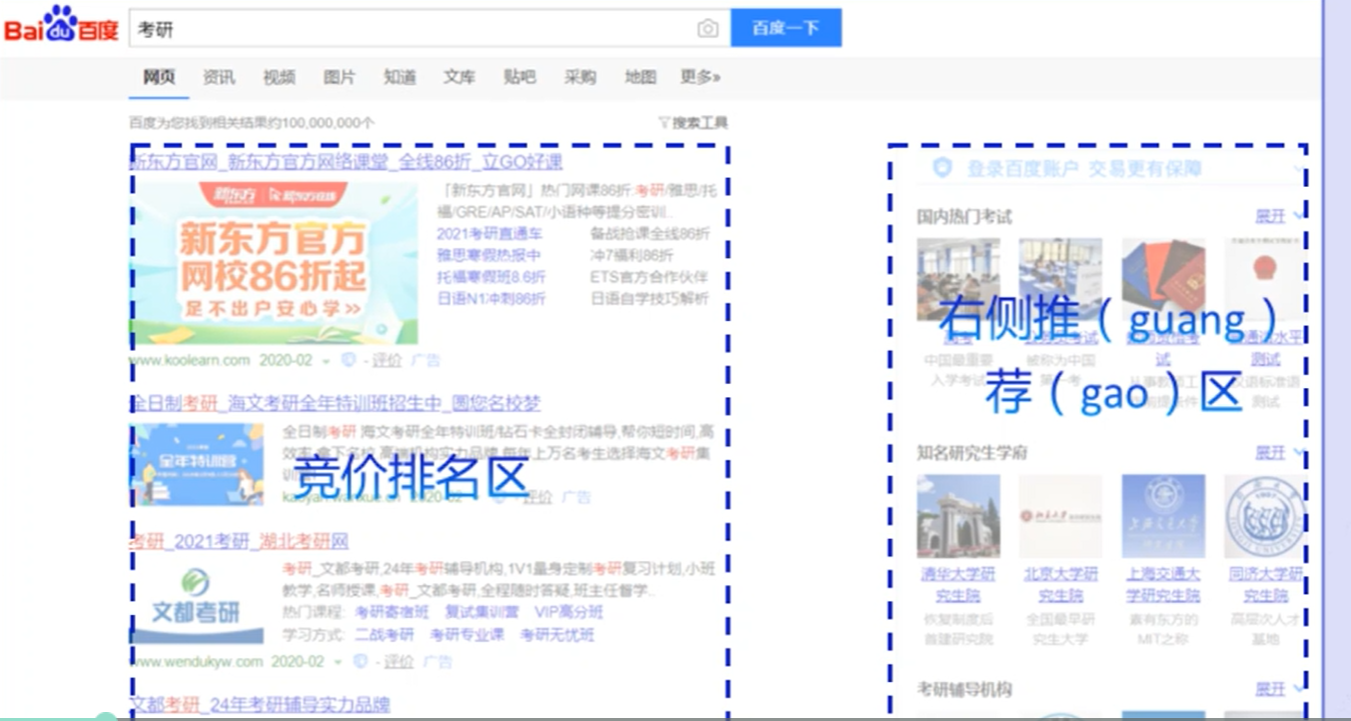Viewport: 1351px width, 721px height.
Task: Click the www.koolearn.com URL
Action: (x=191, y=360)
